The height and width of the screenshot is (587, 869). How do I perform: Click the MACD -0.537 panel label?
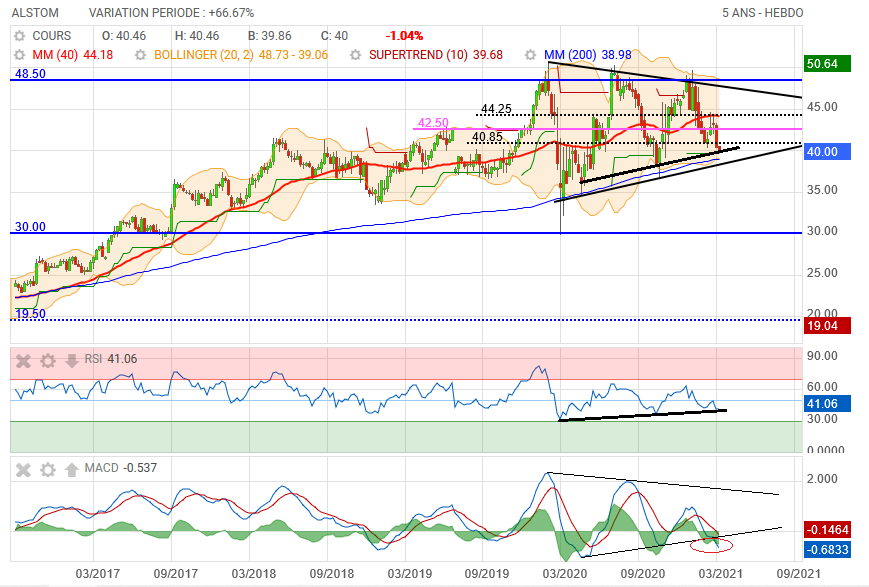coord(121,468)
